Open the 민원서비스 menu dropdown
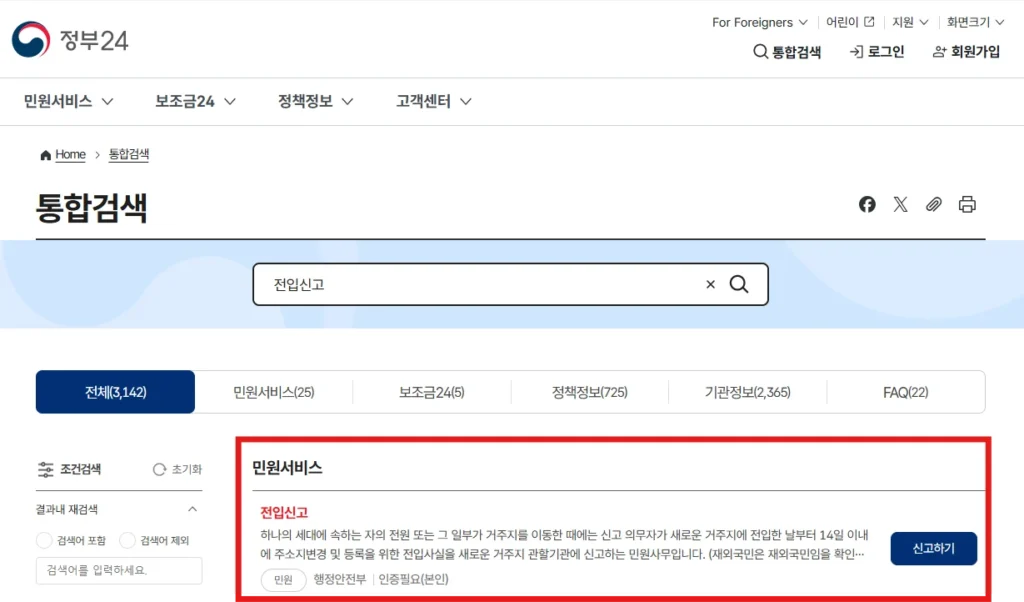Image resolution: width=1024 pixels, height=602 pixels. click(x=68, y=101)
